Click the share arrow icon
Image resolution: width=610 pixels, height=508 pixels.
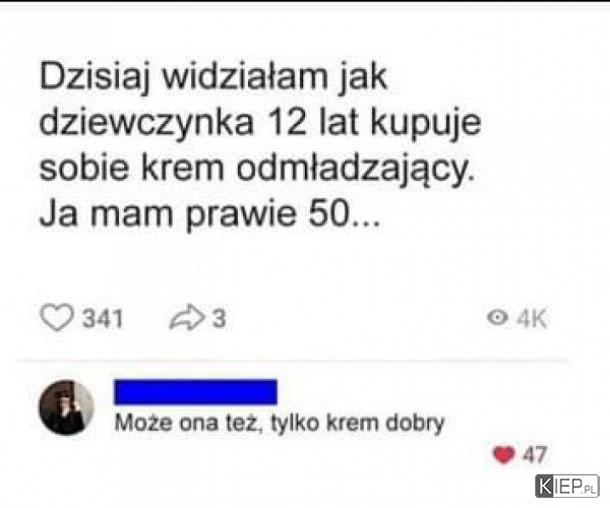pos(187,318)
